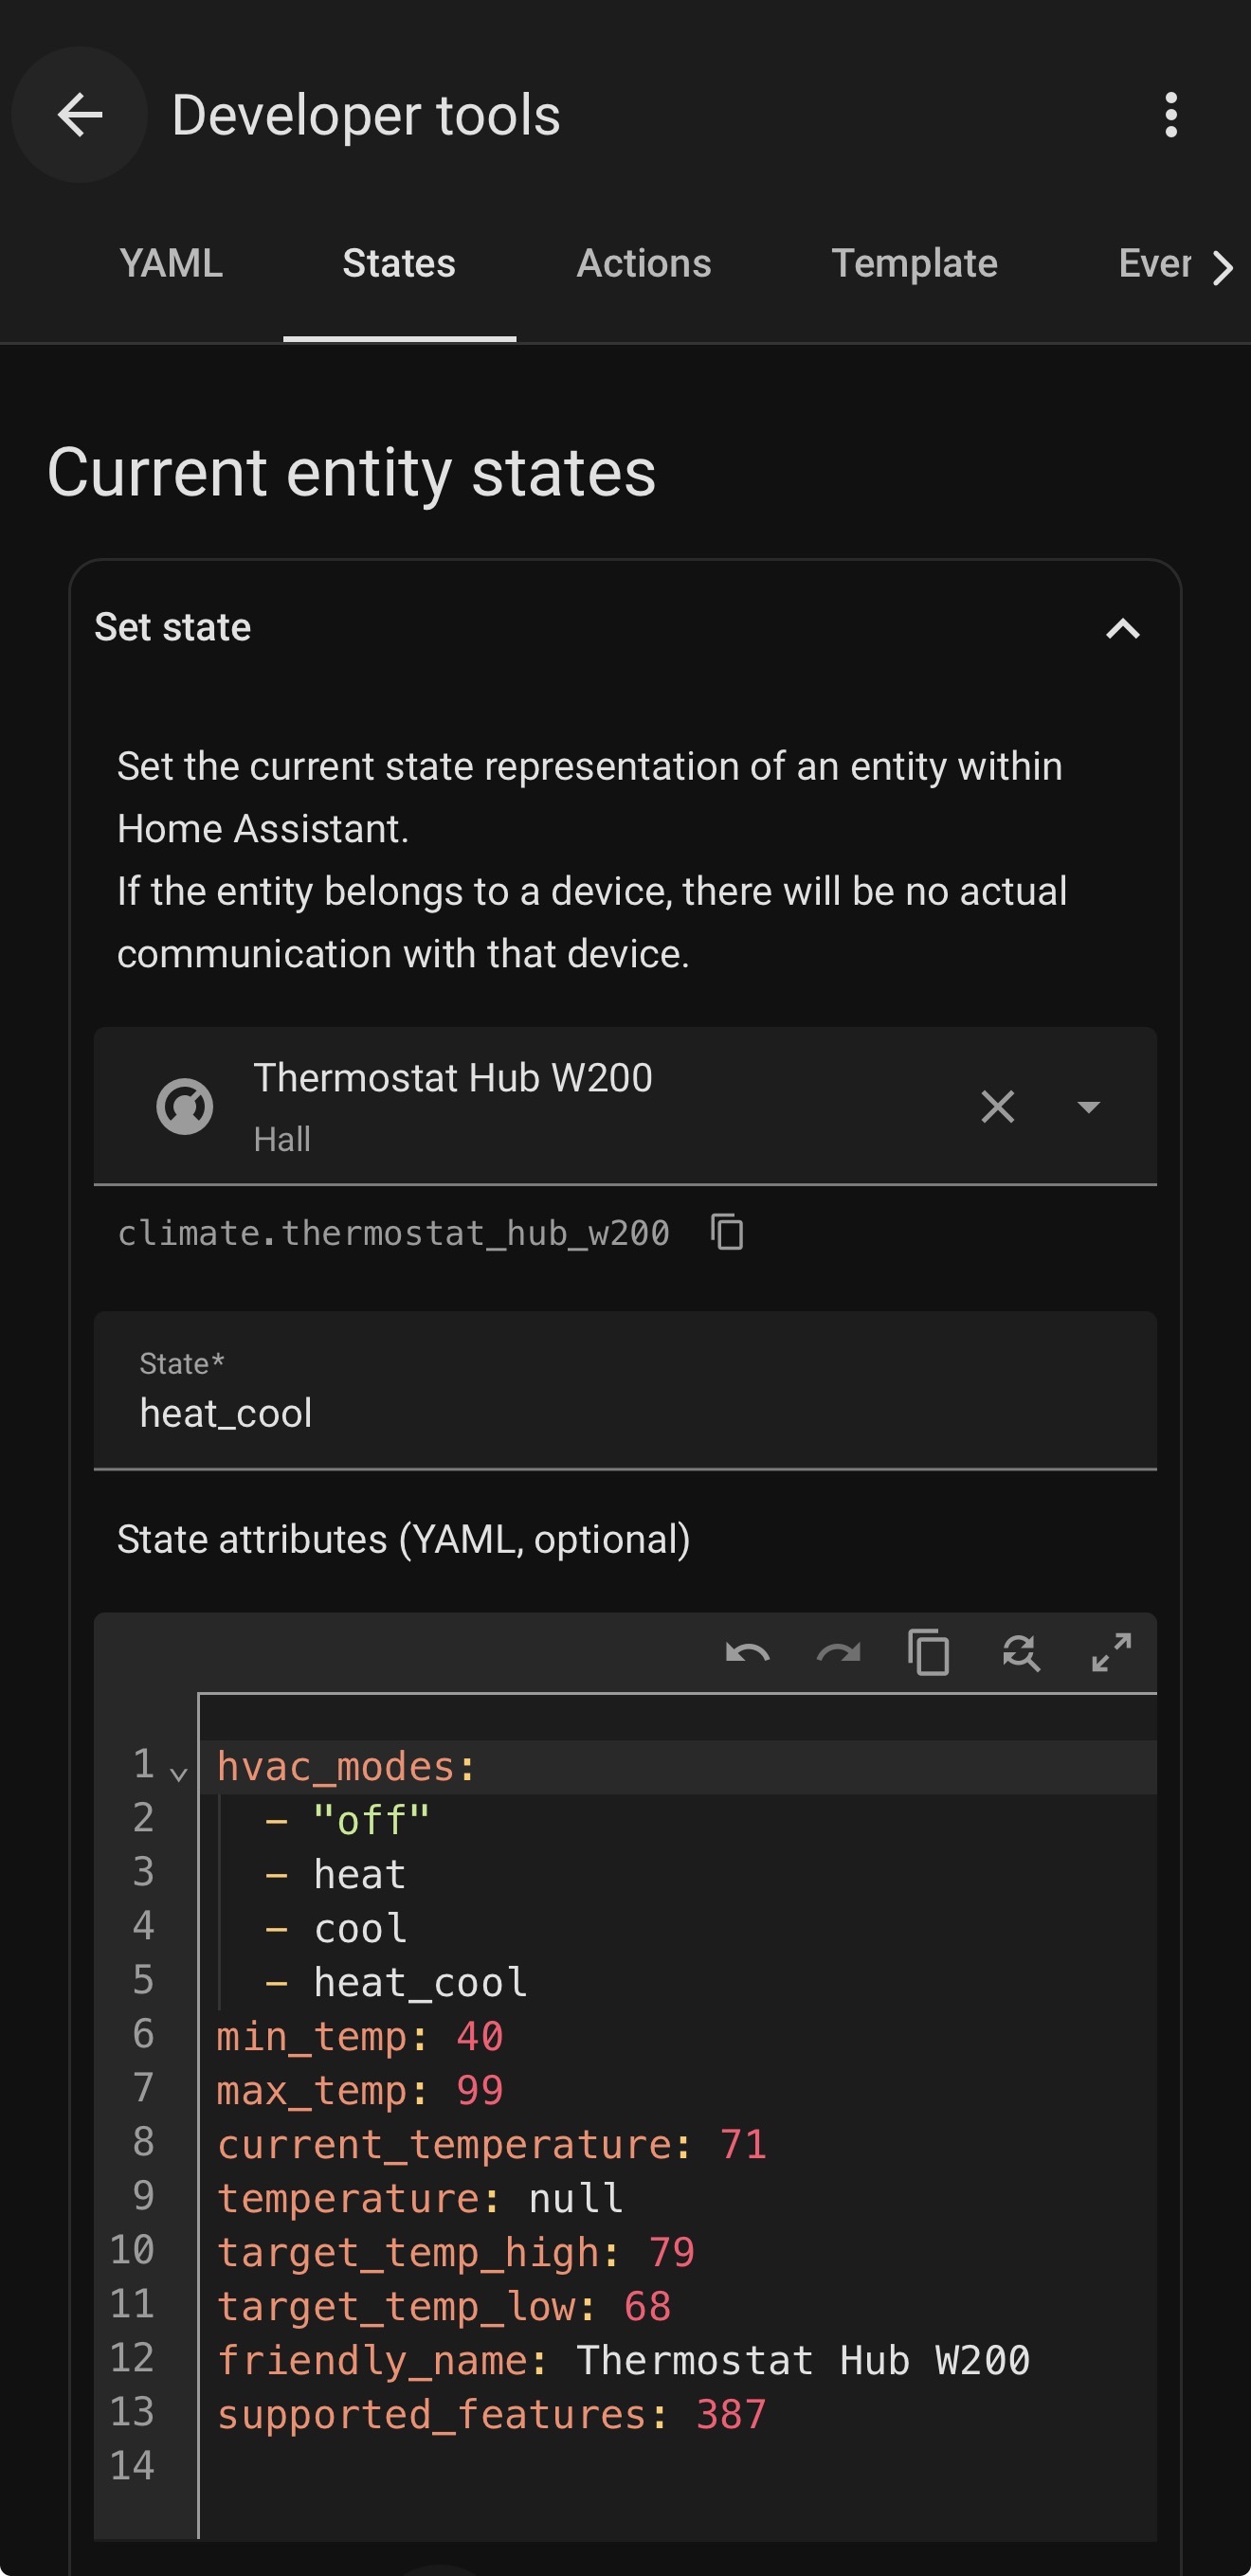Switch to the YAML tab
This screenshot has height=2576, width=1251.
pos(171,264)
